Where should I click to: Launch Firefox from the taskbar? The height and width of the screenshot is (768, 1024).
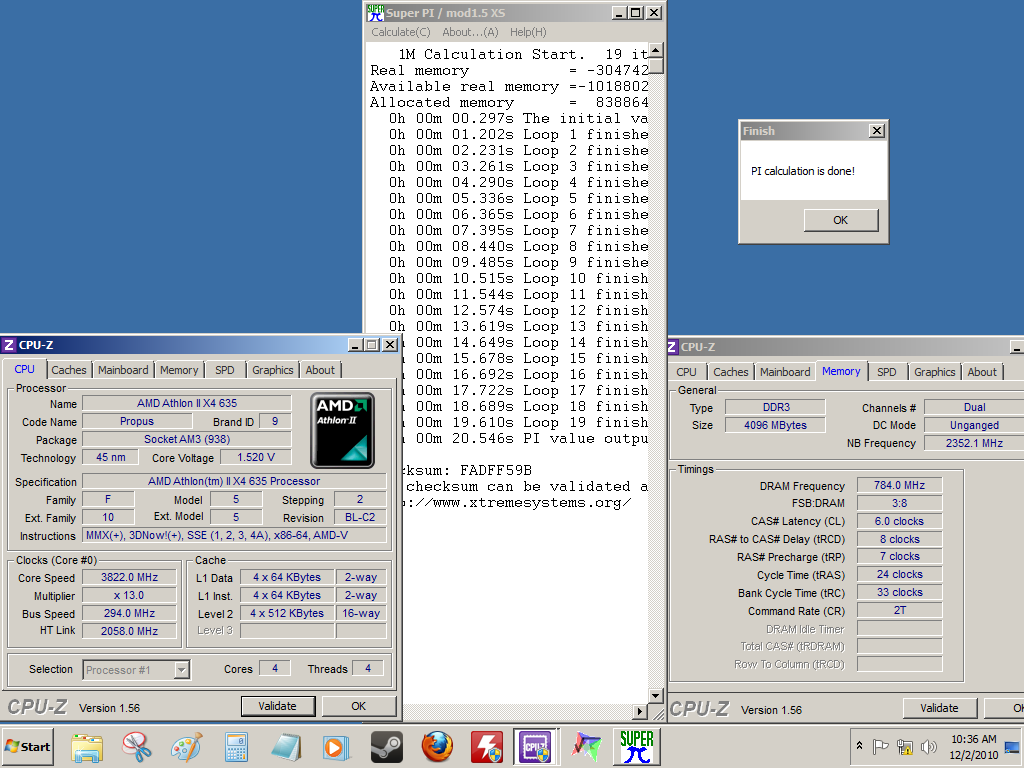point(437,746)
